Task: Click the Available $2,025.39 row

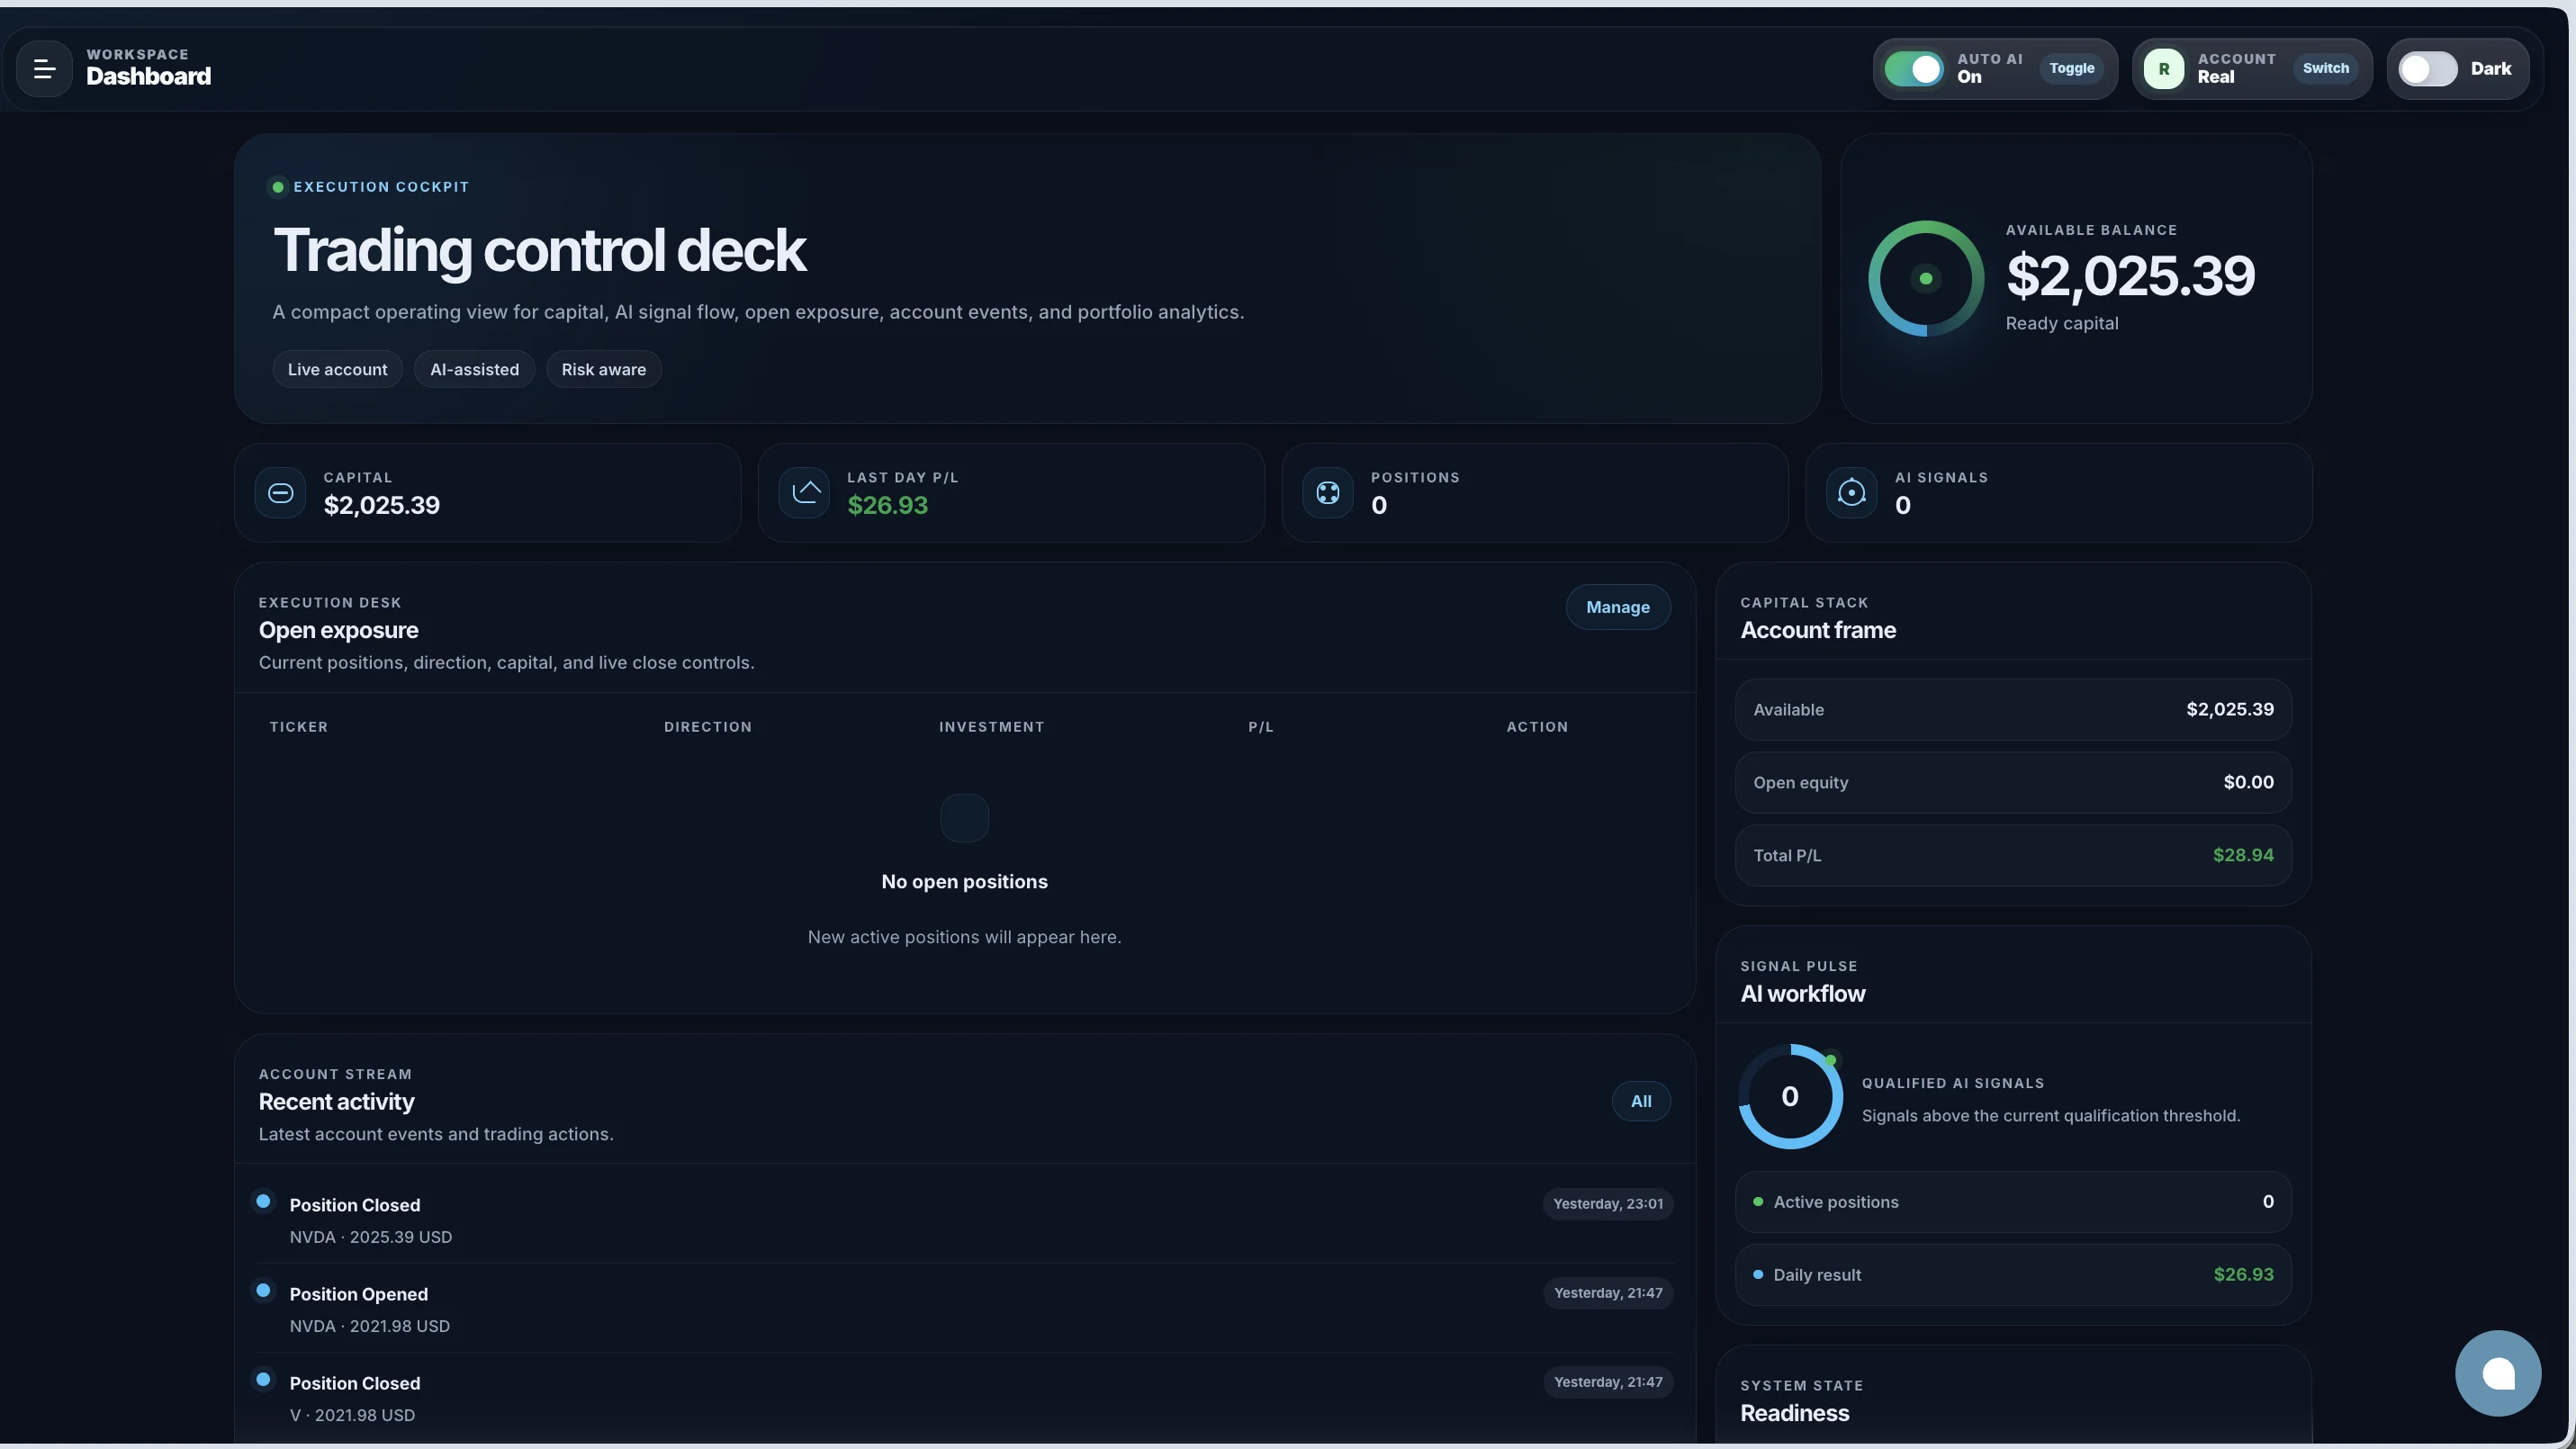Action: pyautogui.click(x=2013, y=710)
